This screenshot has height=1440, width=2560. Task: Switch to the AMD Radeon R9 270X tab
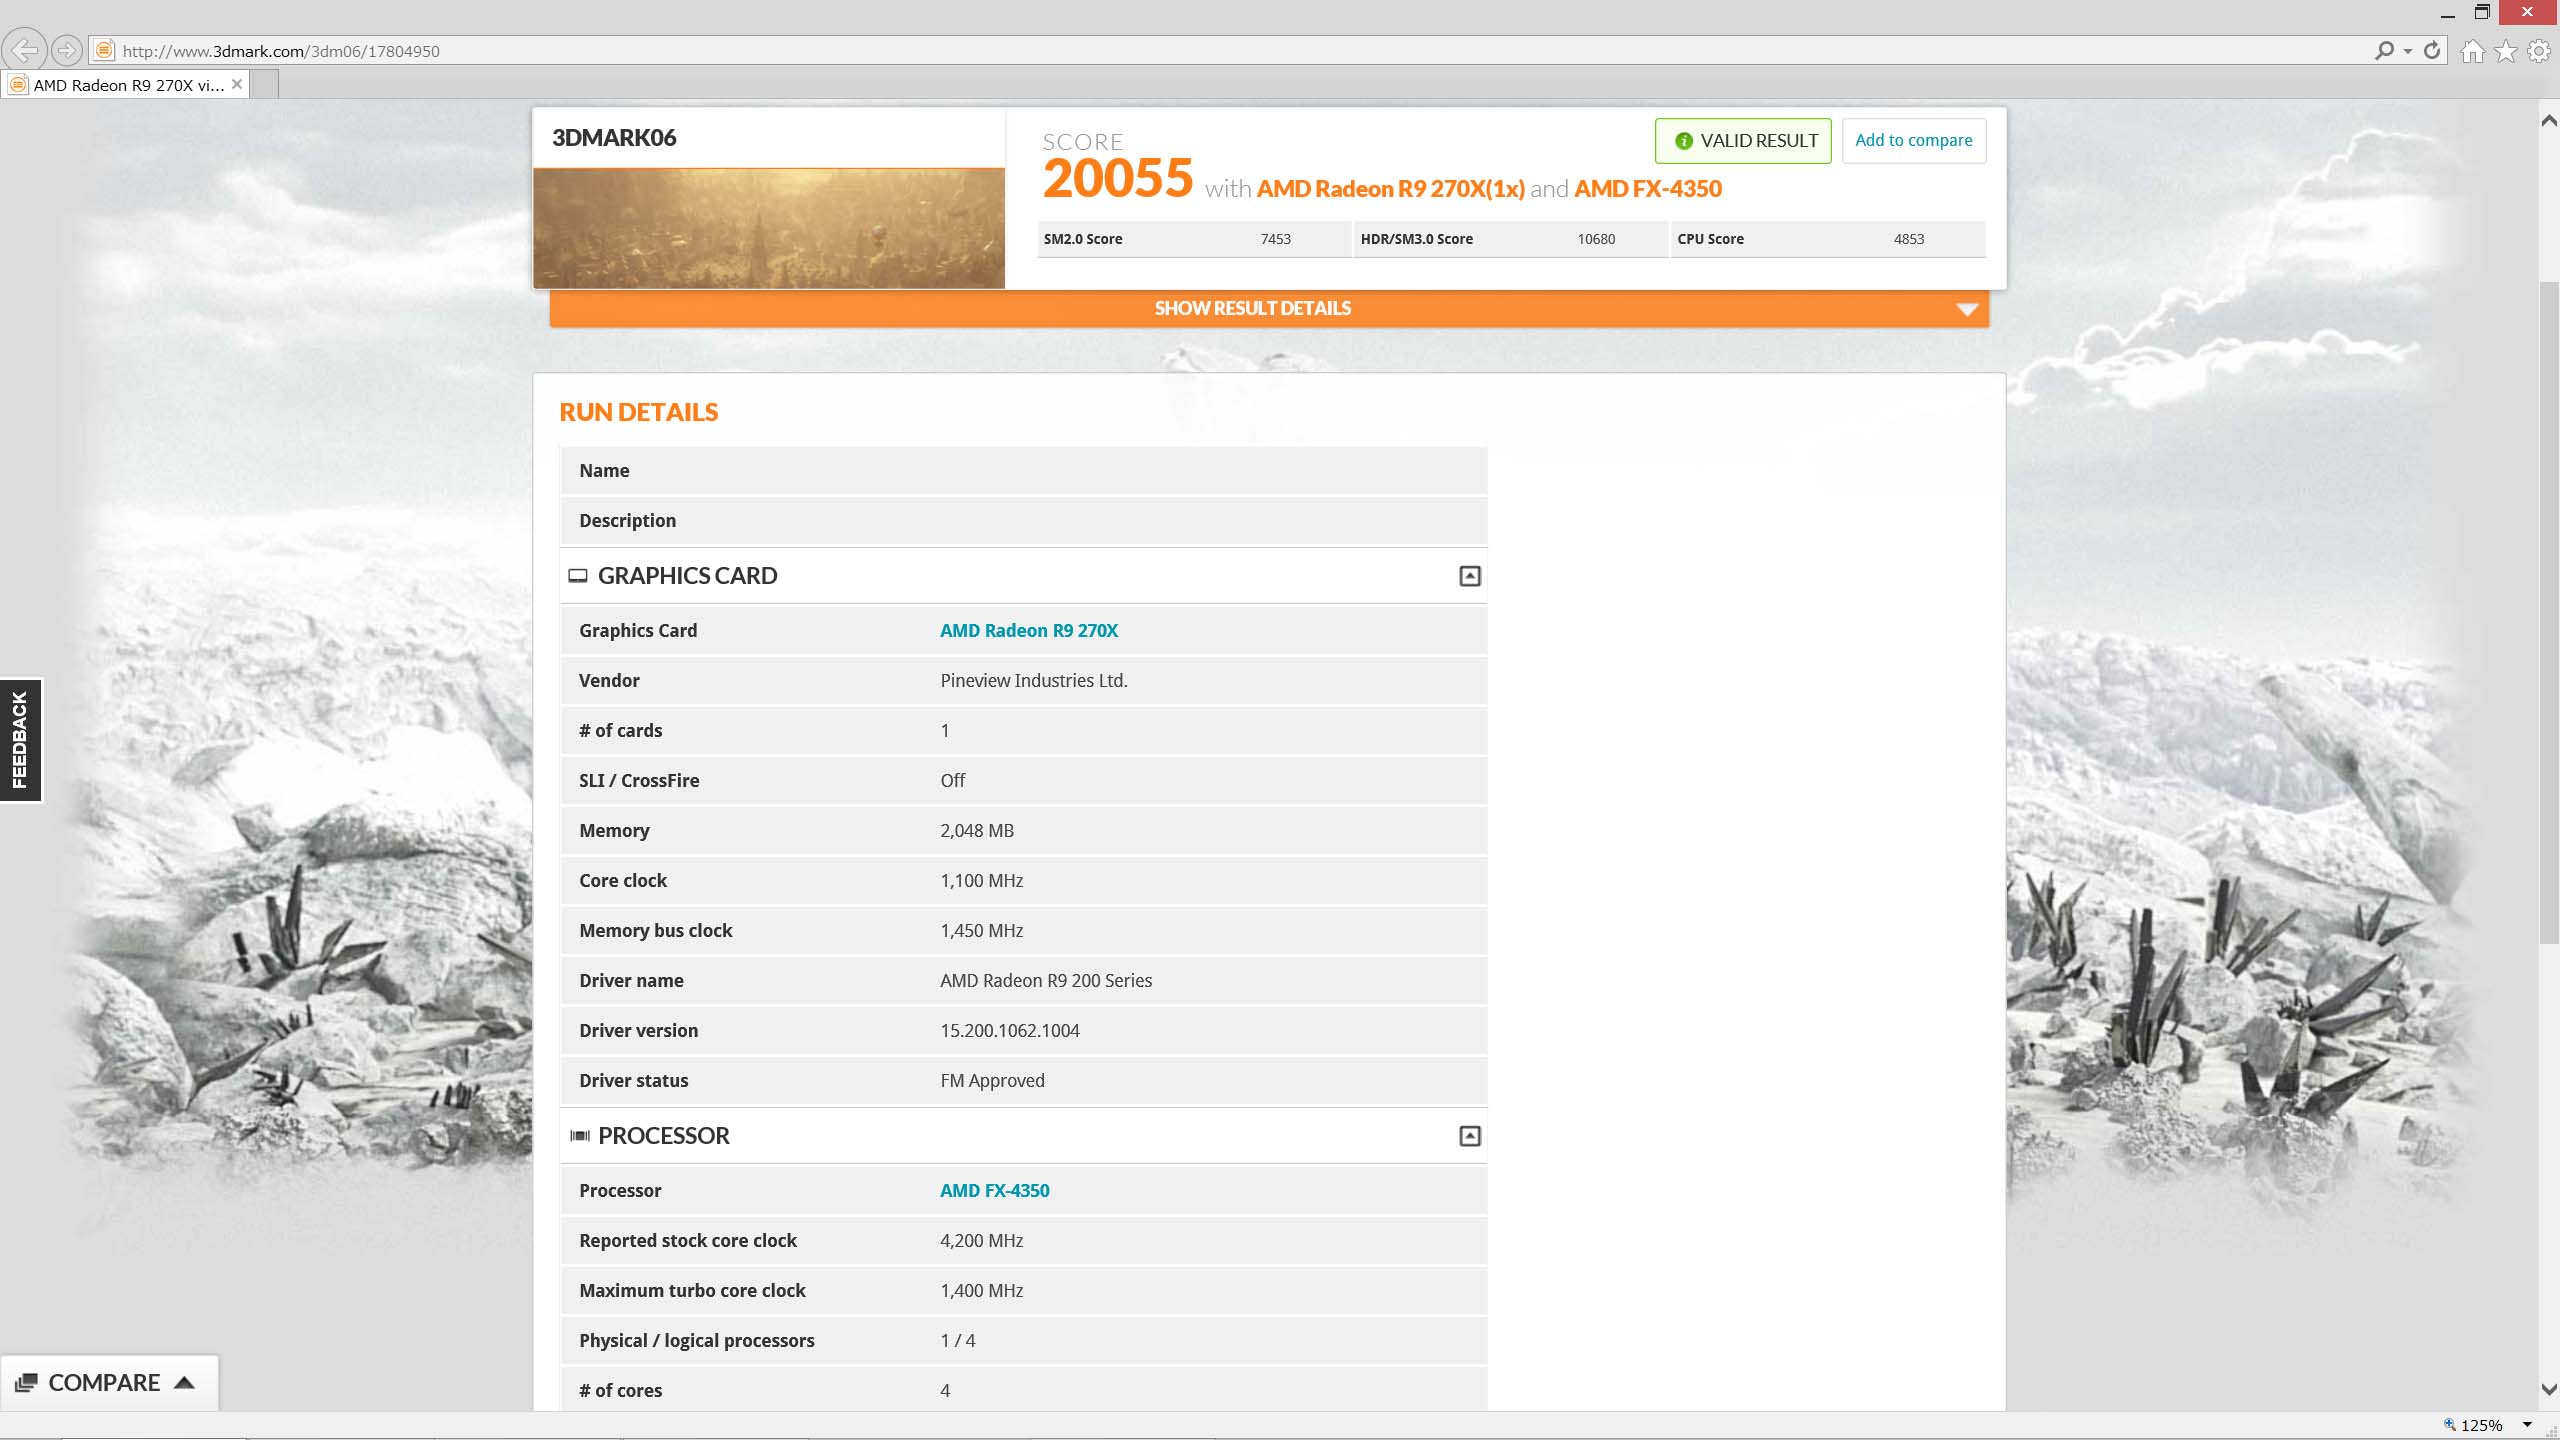126,85
